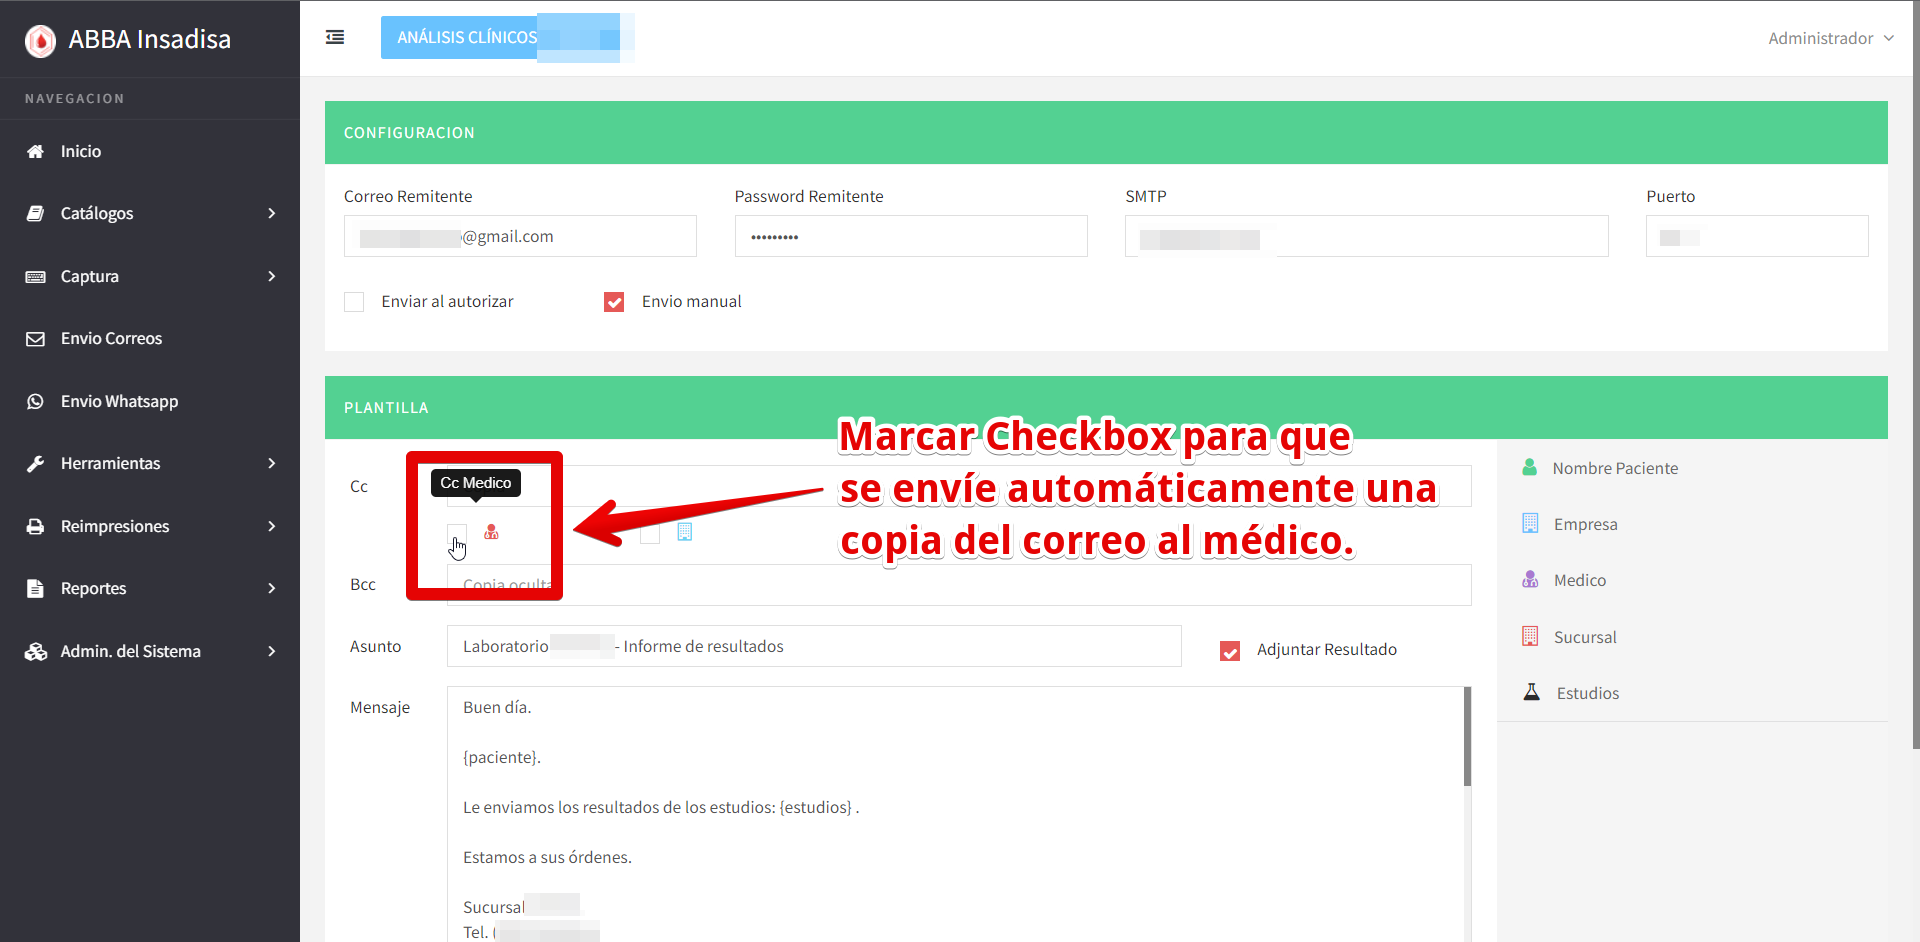Check the Cc company checkbox beside building icon
Screen dimensions: 1920x942
pos(650,534)
